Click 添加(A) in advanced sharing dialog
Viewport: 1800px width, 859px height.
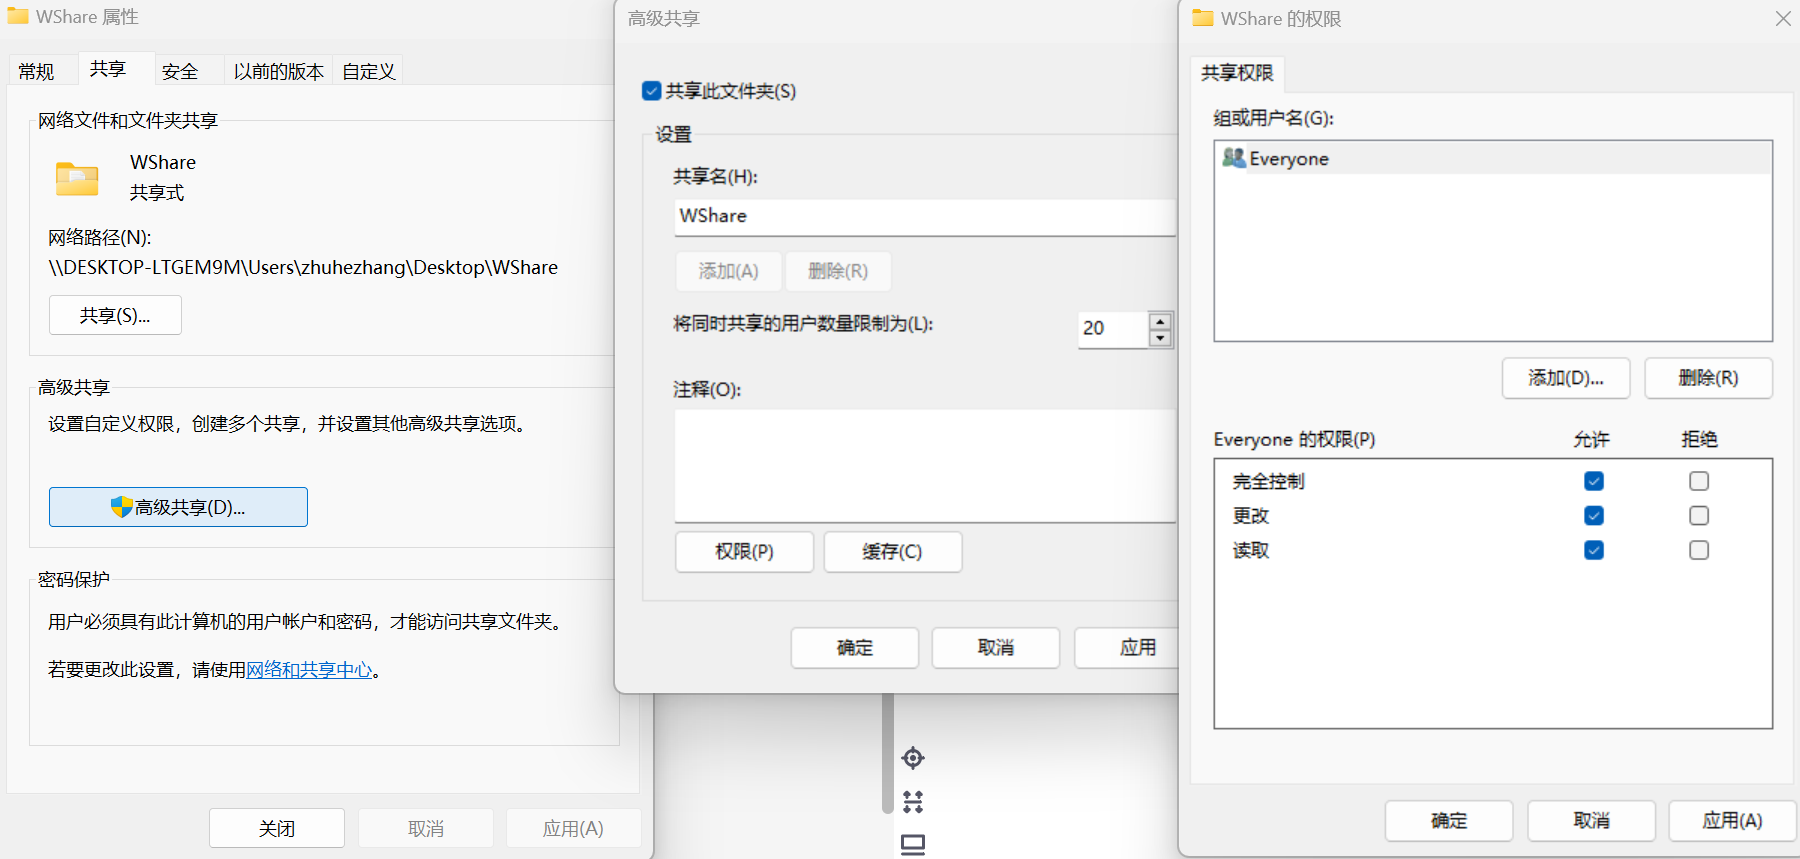pyautogui.click(x=728, y=271)
